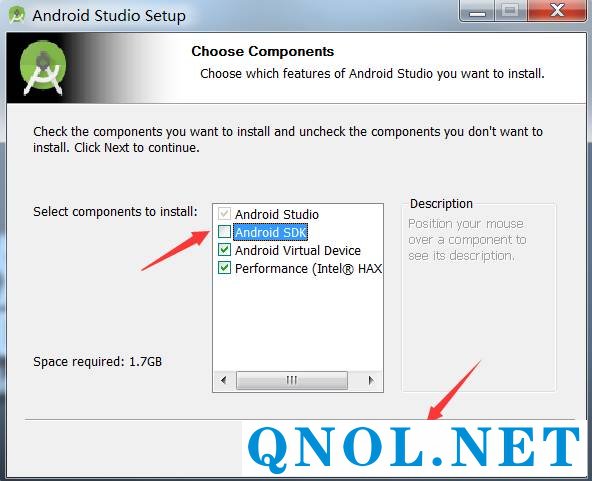This screenshot has height=481, width=592.
Task: Click the Android Studio icon in title bar
Action: (17, 15)
